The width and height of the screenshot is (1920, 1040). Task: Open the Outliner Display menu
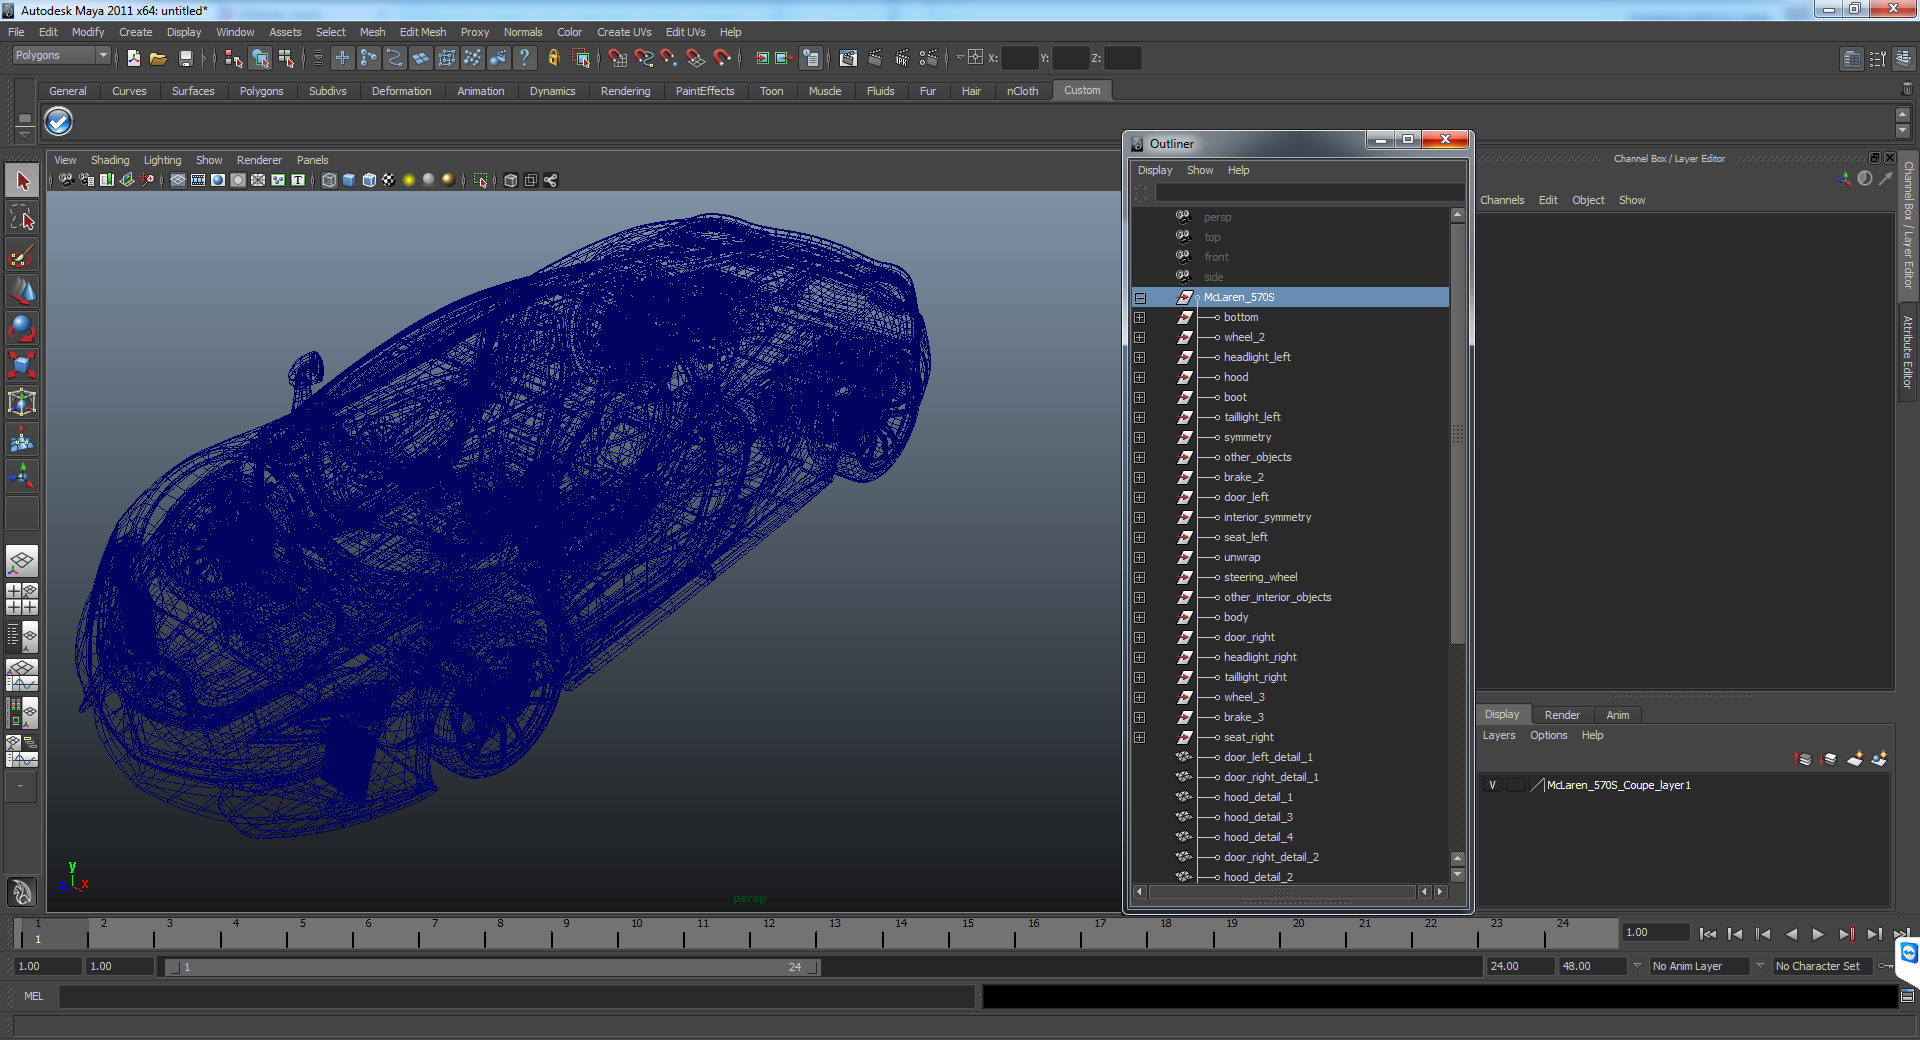[1154, 170]
